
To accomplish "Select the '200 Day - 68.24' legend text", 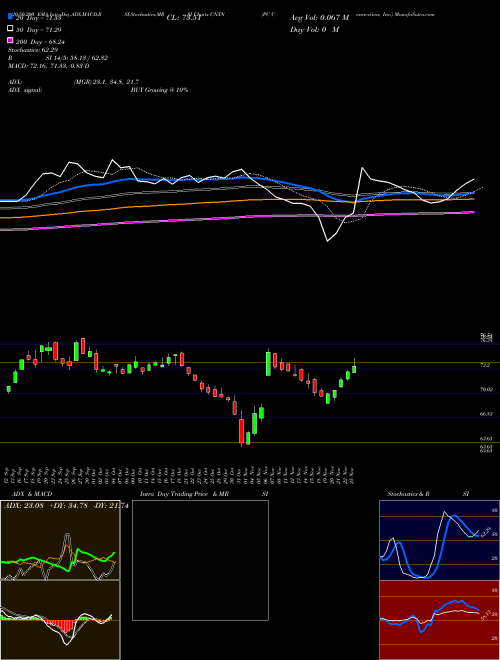I will [x=40, y=42].
